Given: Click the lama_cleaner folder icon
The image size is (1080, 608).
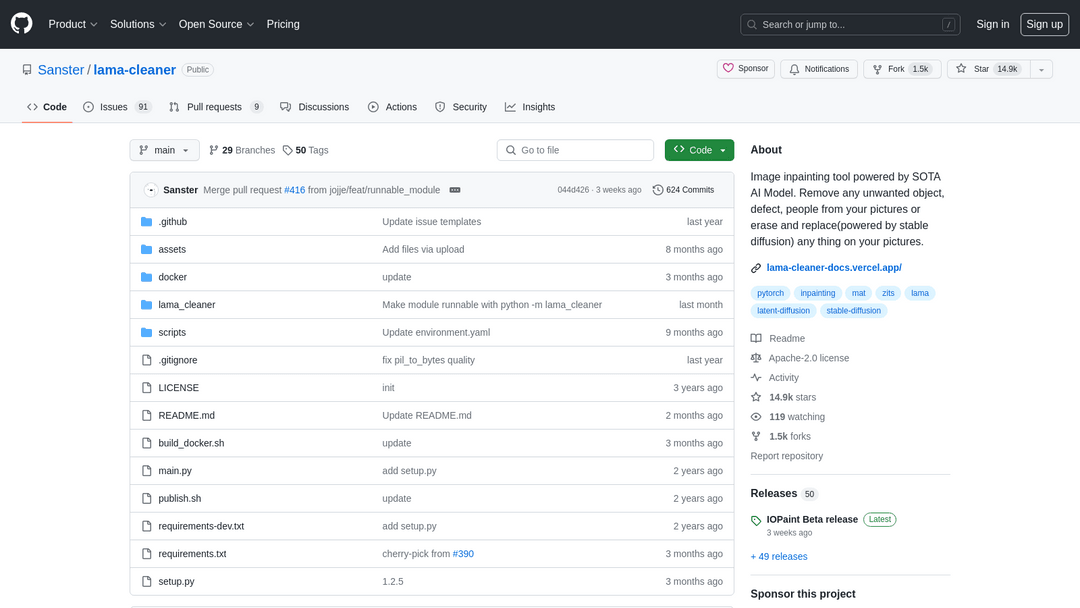Looking at the screenshot, I should click(146, 304).
